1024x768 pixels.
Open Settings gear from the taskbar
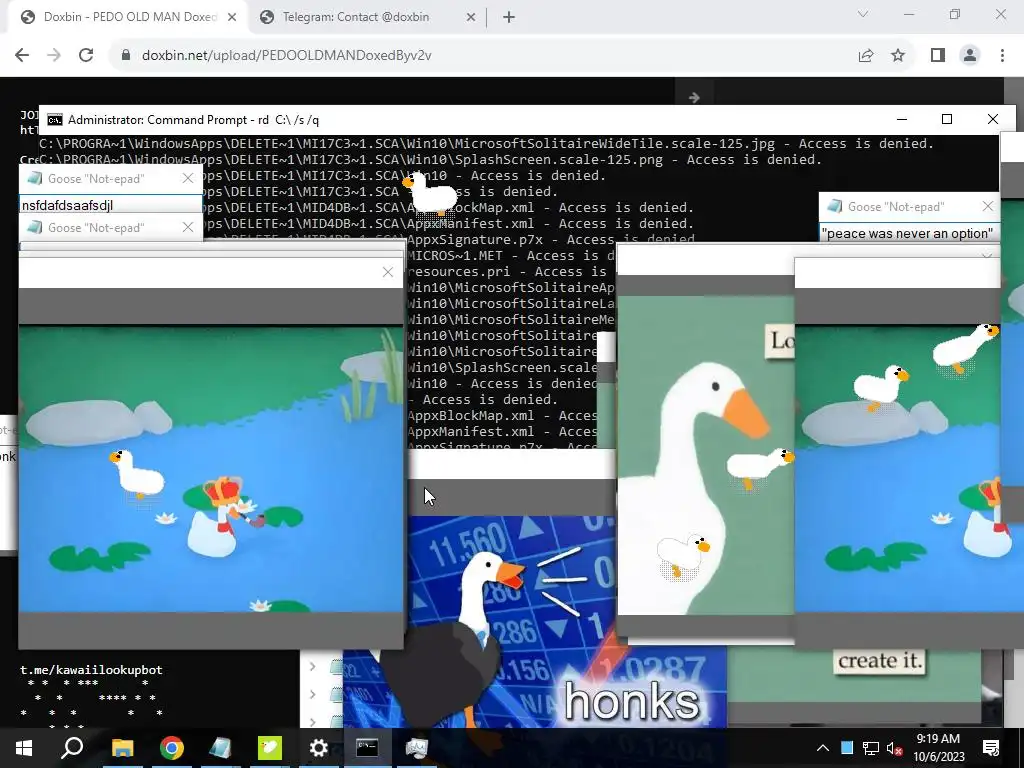[x=319, y=747]
